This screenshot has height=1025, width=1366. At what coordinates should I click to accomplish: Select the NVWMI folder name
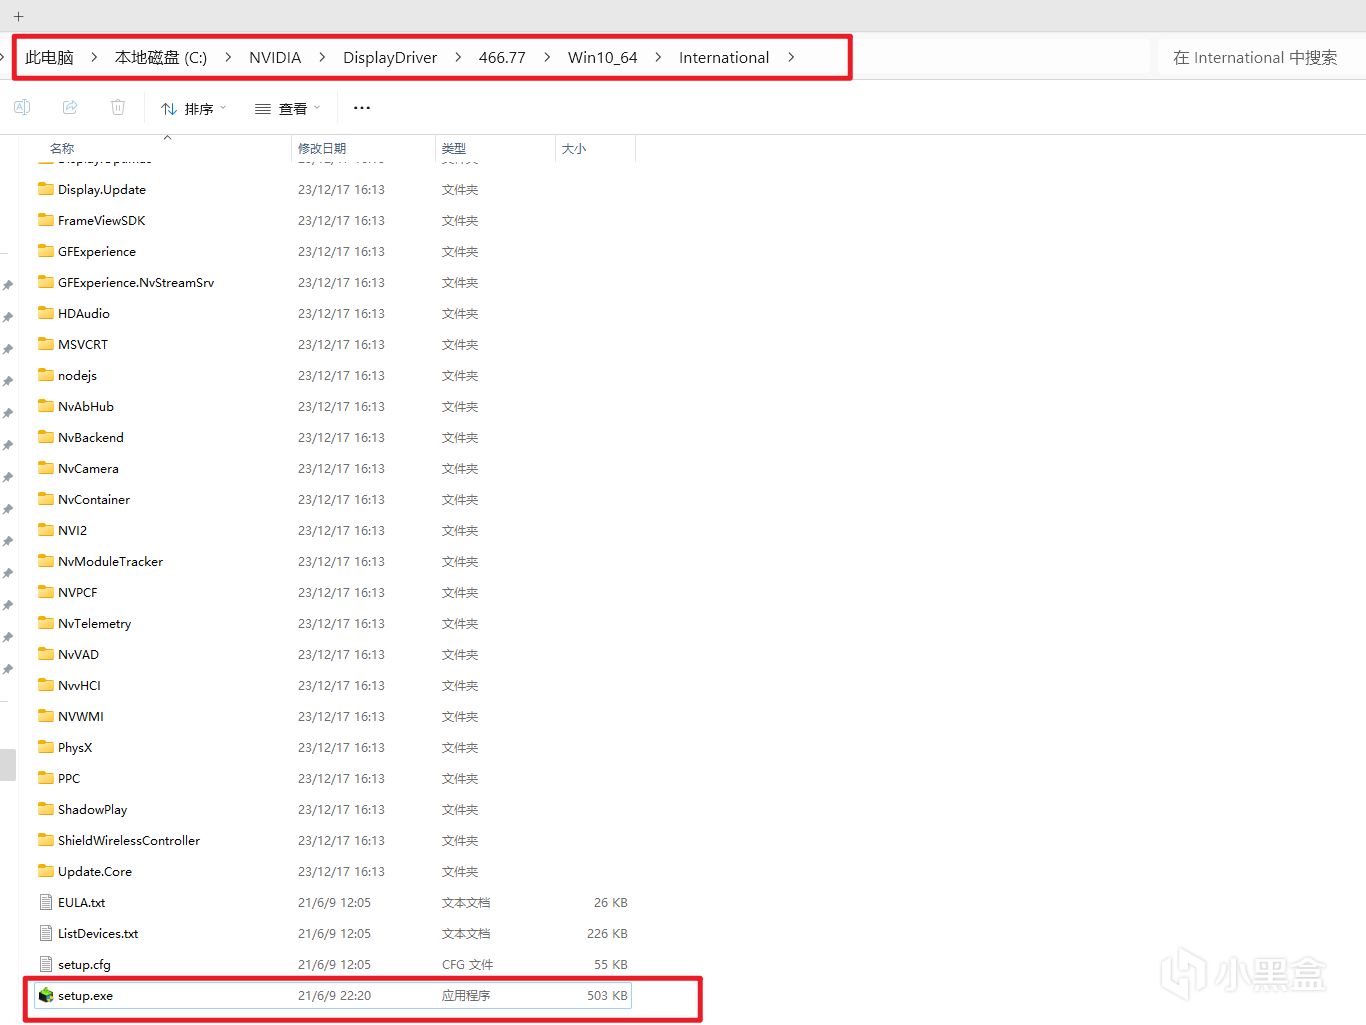(x=81, y=716)
